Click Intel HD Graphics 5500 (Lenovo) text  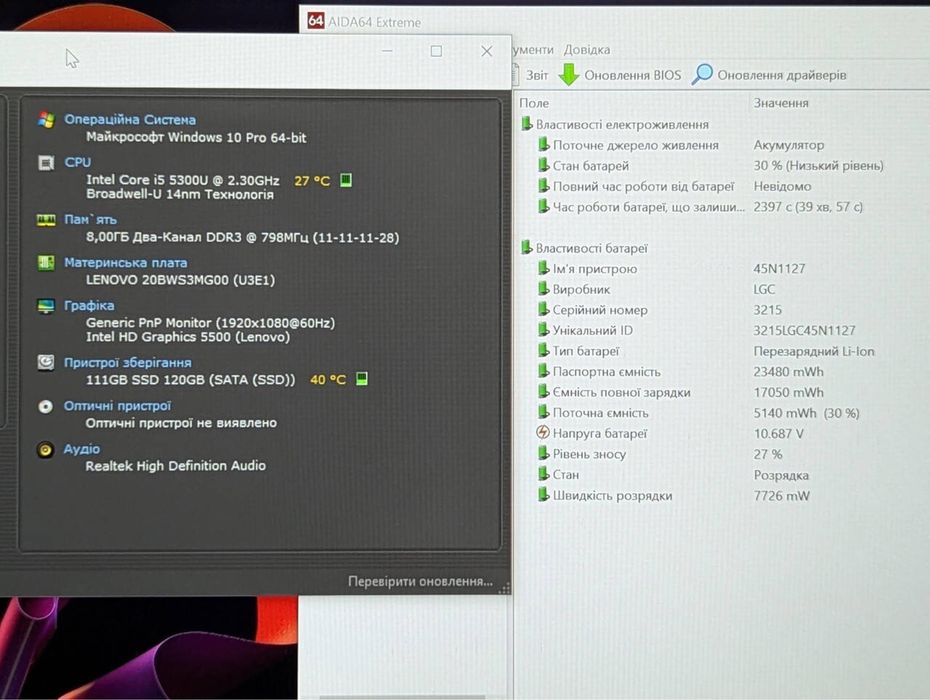[x=188, y=337]
